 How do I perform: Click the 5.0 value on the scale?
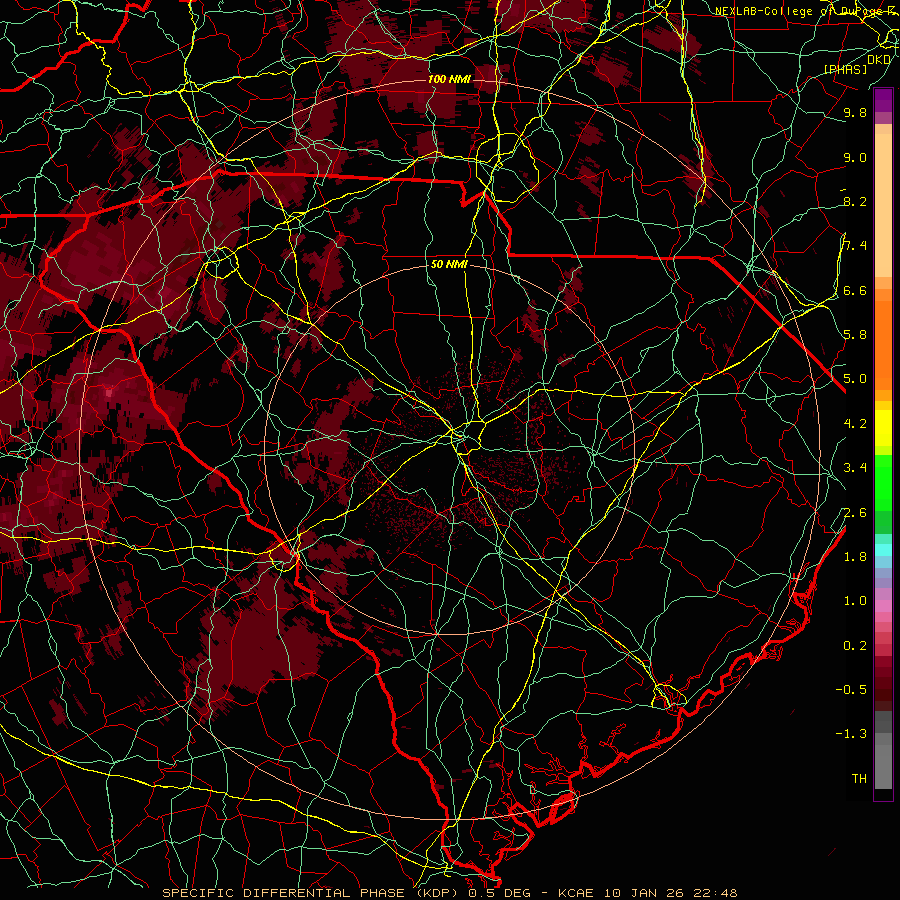coord(855,379)
